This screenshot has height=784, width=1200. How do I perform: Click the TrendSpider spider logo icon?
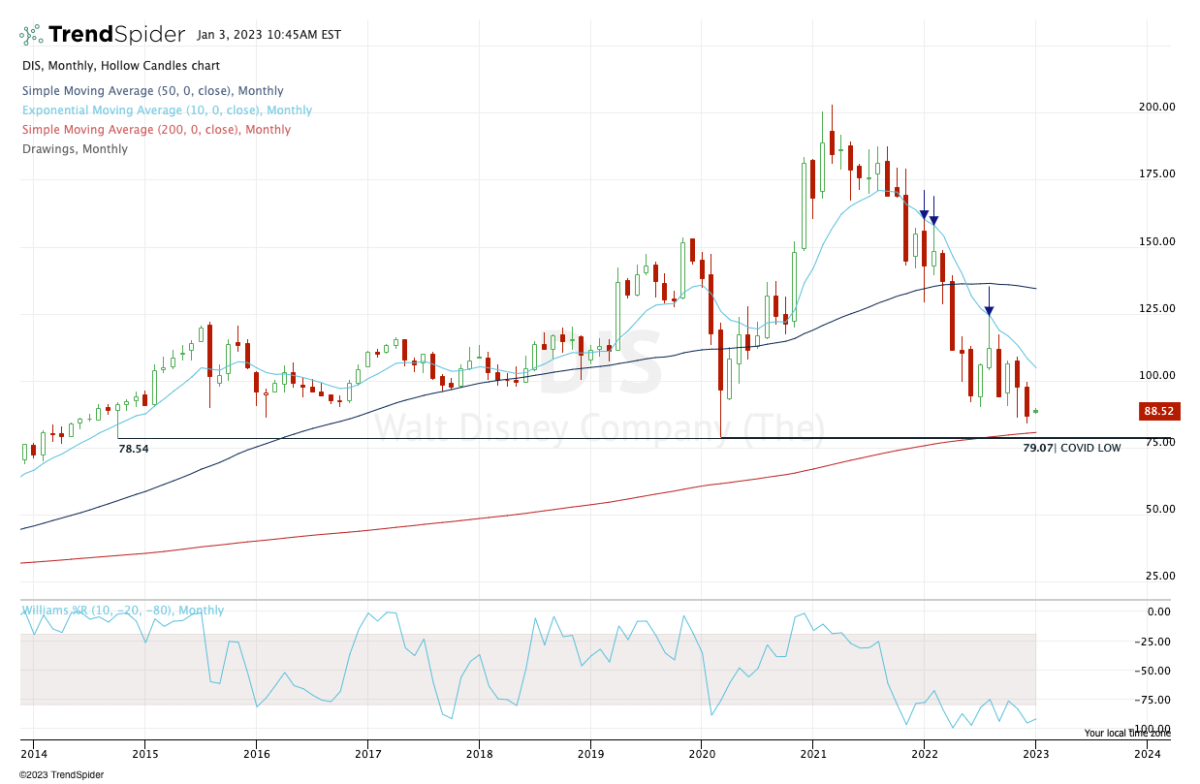[31, 35]
